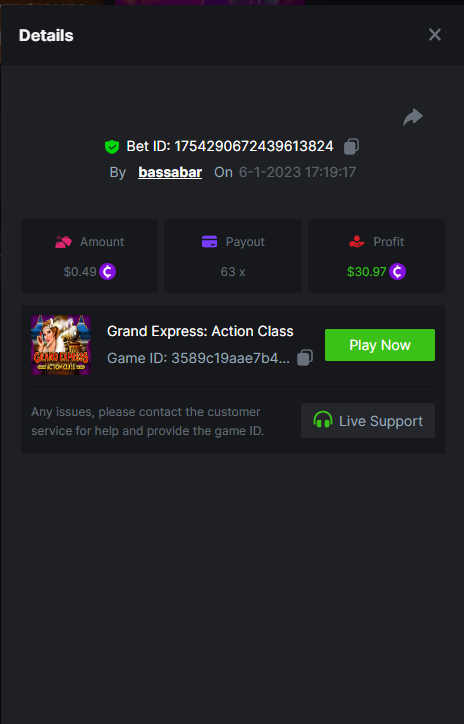
Task: Click the Amount chips icon
Action: pyautogui.click(x=63, y=241)
